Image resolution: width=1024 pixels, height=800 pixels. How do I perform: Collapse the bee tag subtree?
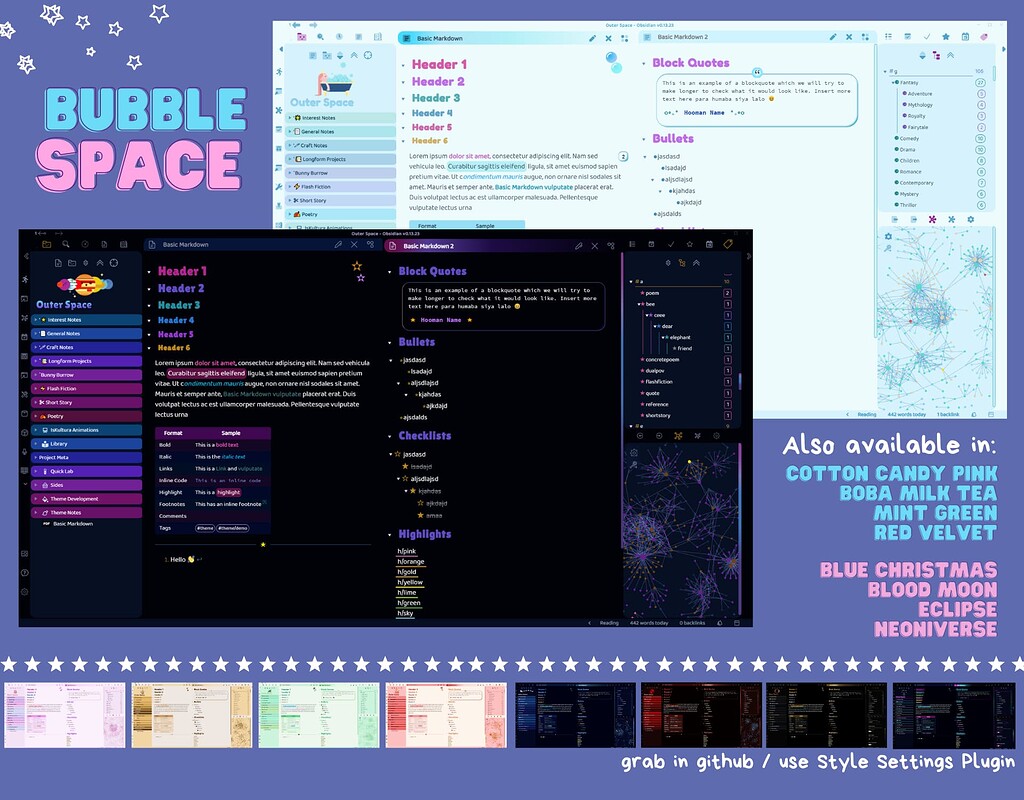pos(638,304)
